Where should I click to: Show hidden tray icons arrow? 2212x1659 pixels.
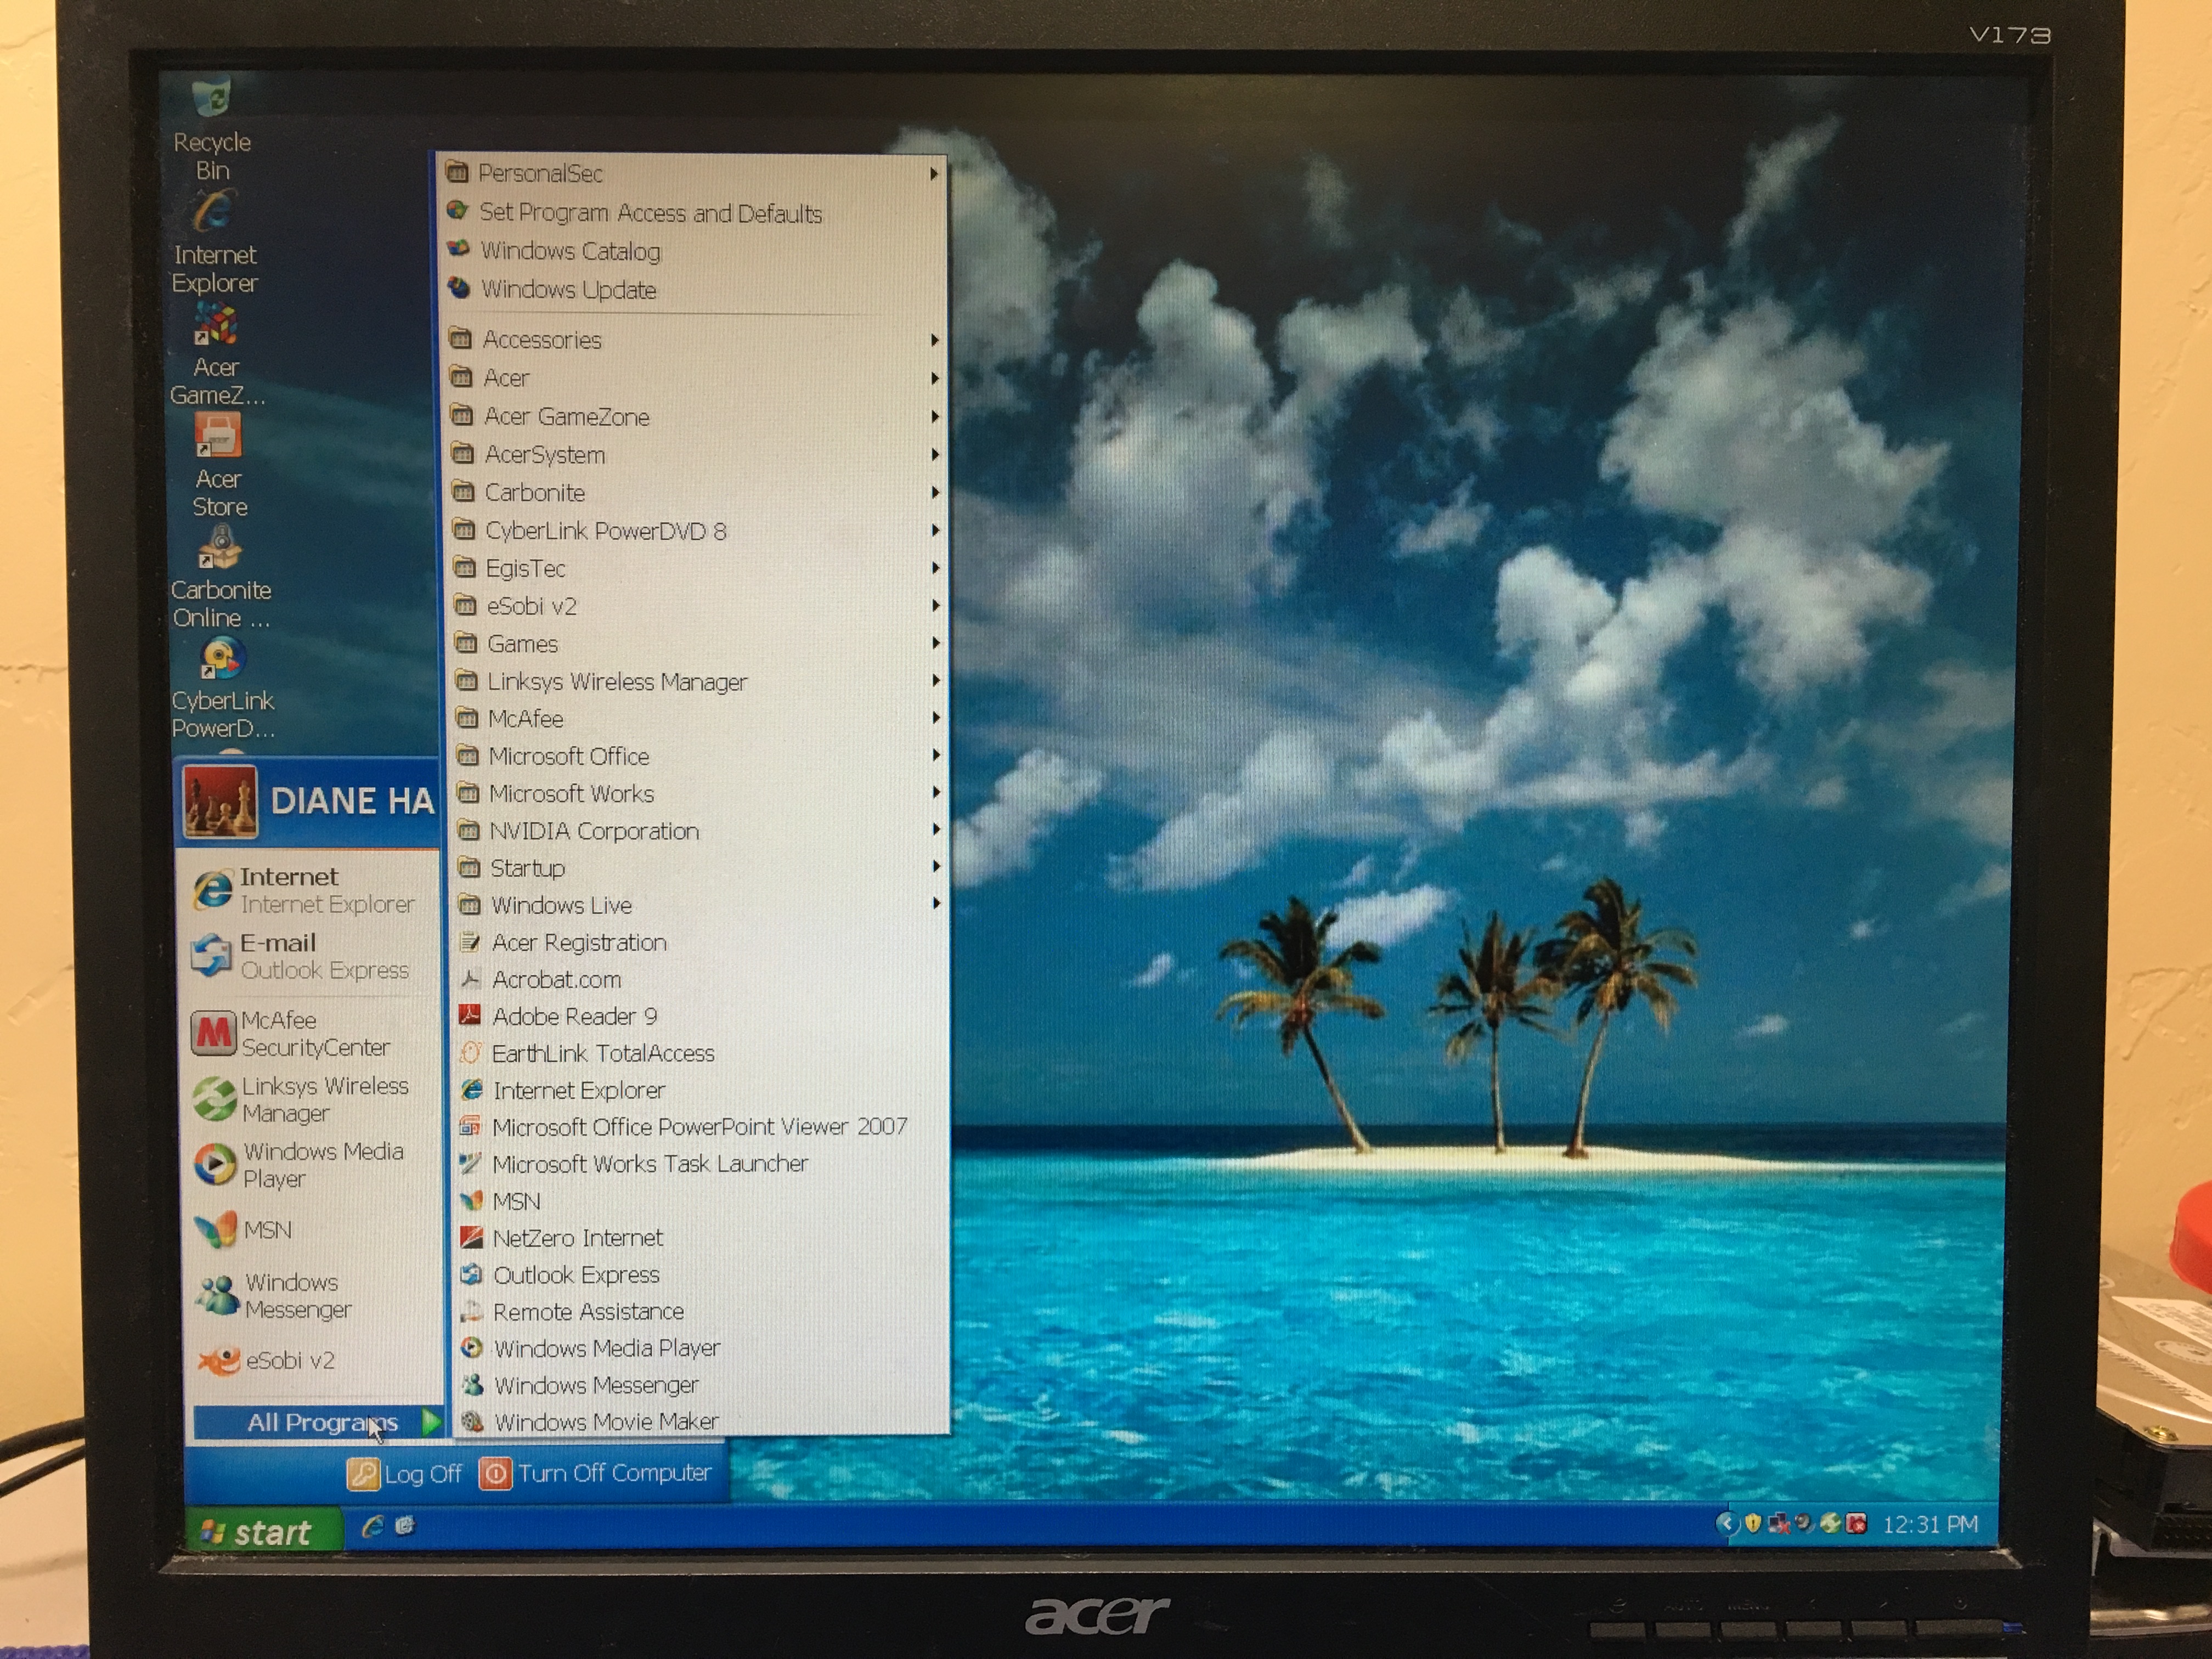pos(1727,1524)
